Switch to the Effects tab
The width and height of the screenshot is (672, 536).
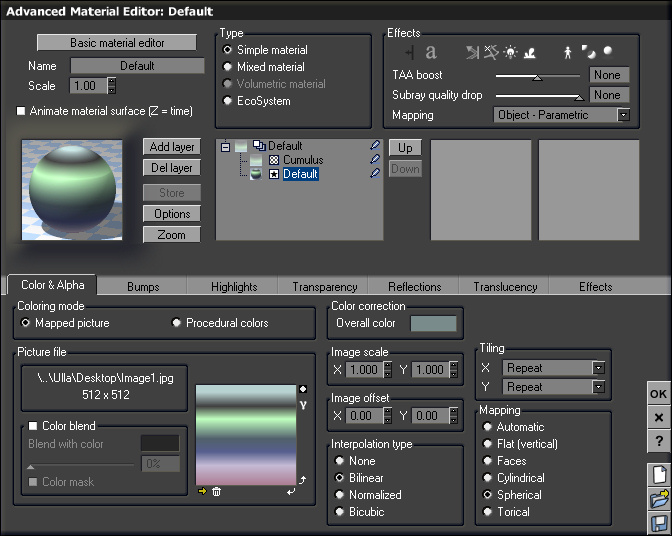click(x=595, y=287)
